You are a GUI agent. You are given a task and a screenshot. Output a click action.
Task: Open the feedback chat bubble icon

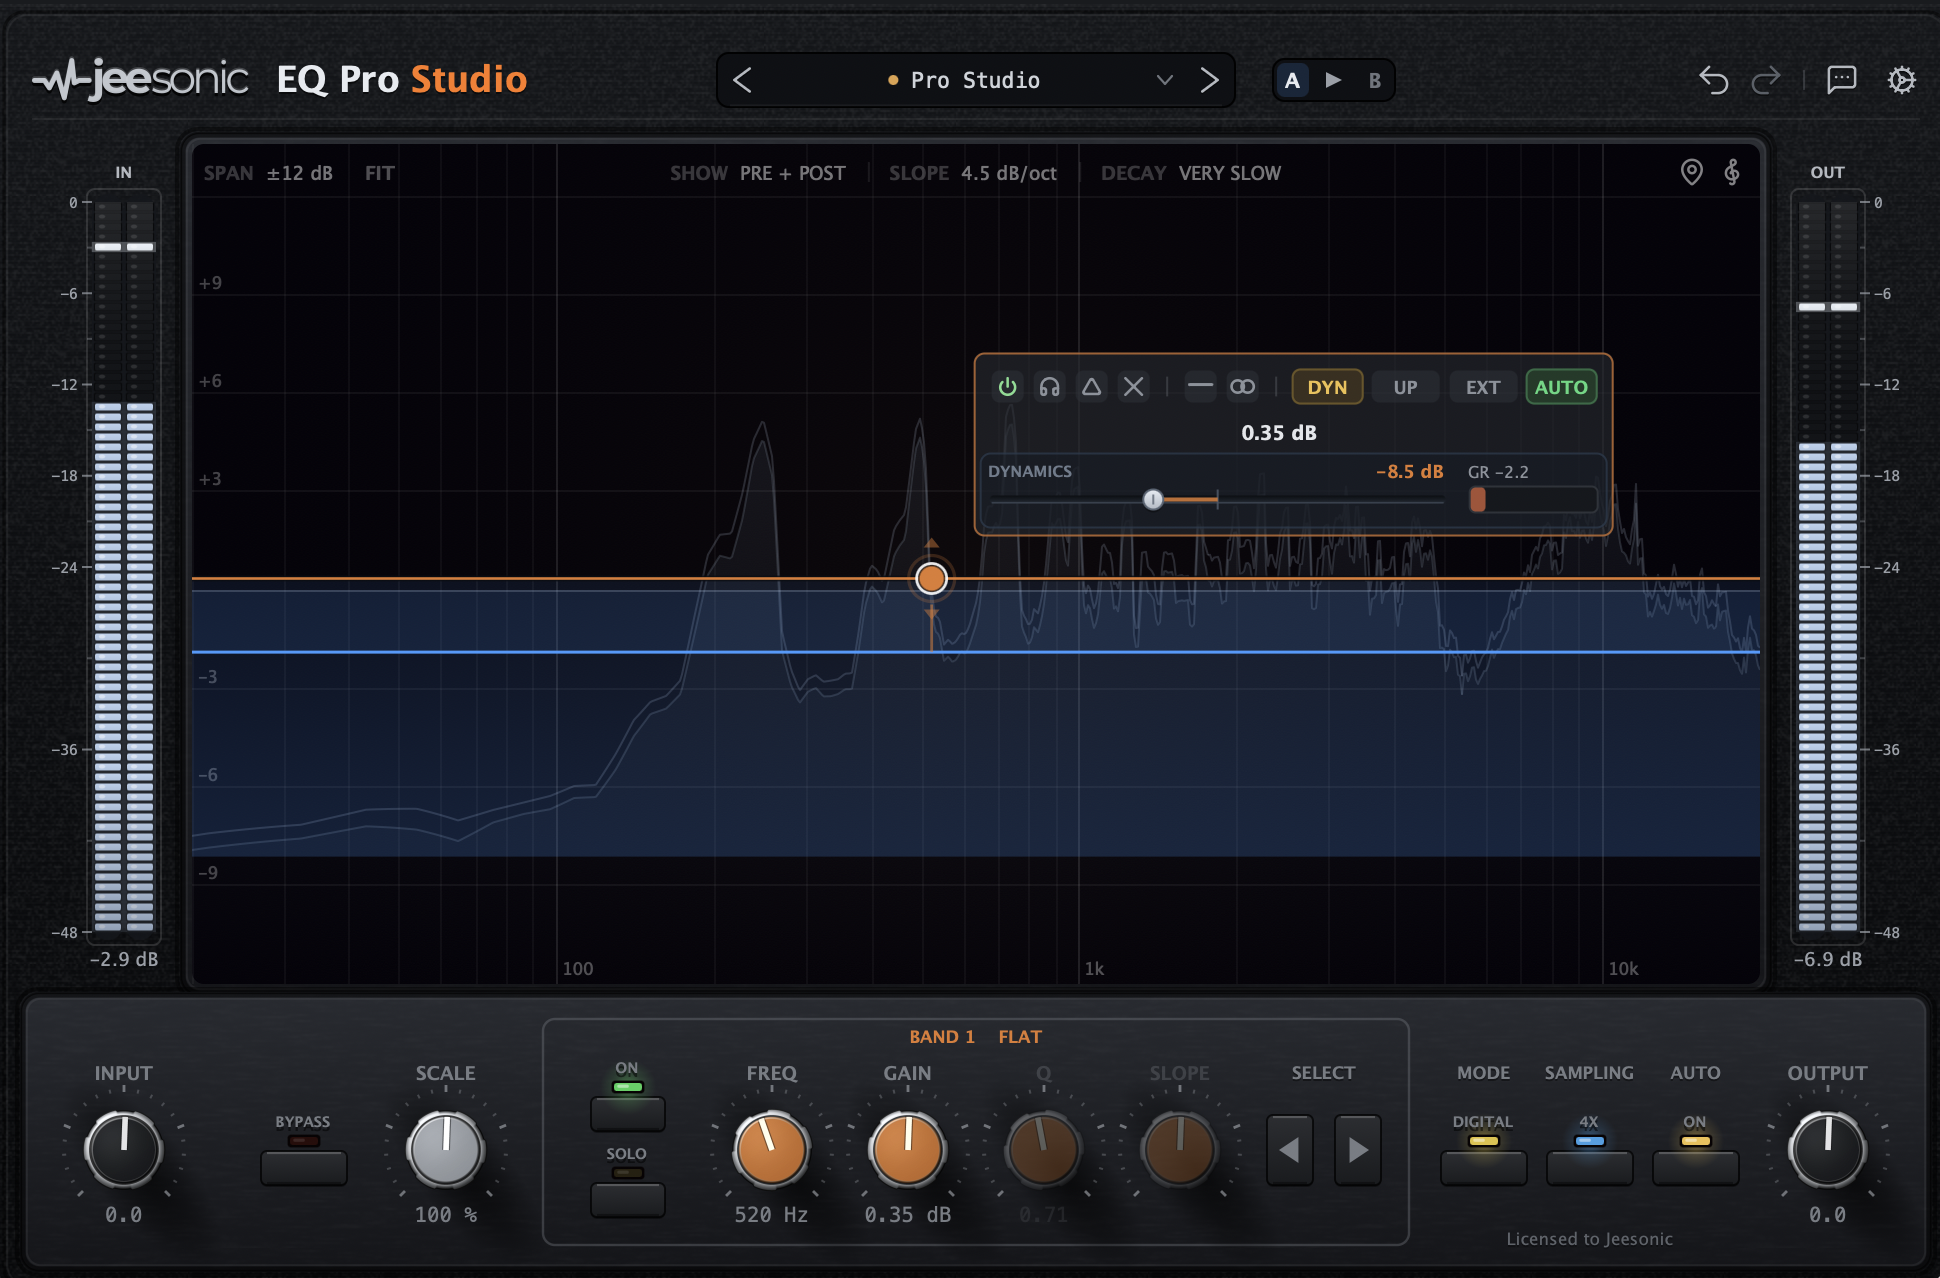point(1841,80)
